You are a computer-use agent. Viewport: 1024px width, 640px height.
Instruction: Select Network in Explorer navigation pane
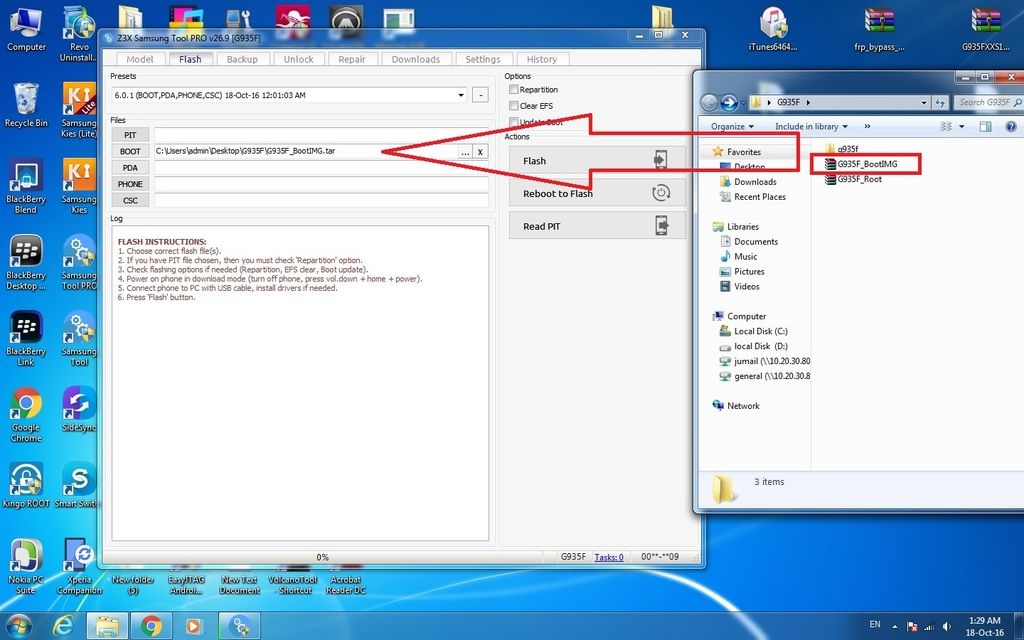click(x=736, y=406)
